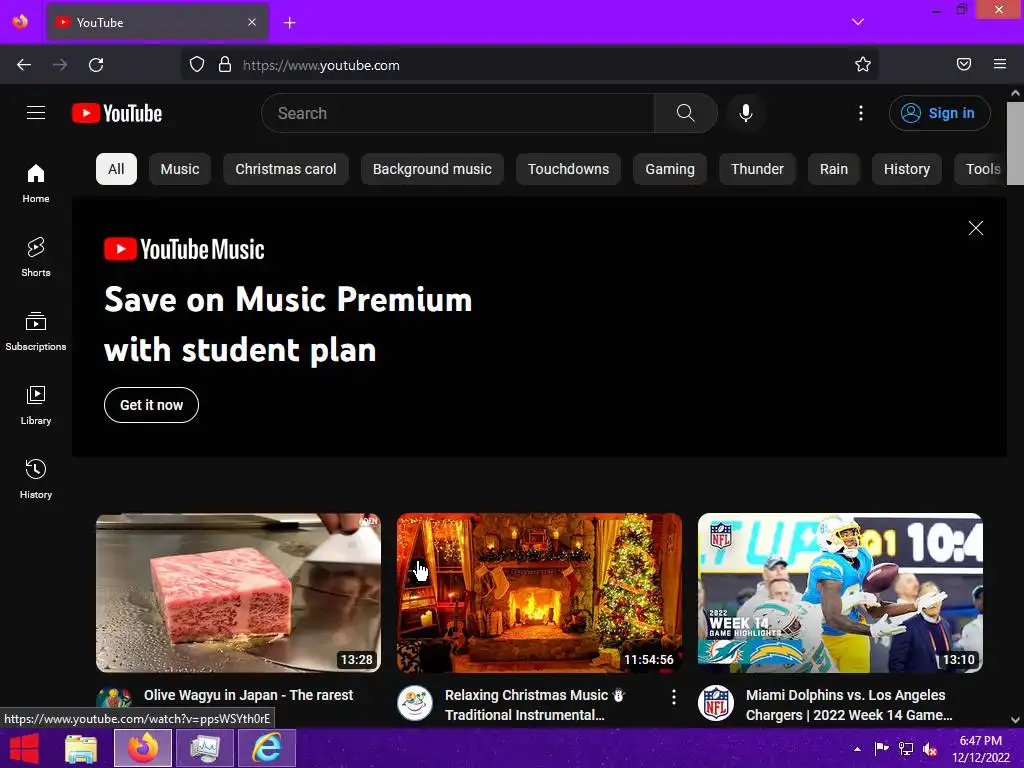Click the muted volume tray icon

click(929, 749)
